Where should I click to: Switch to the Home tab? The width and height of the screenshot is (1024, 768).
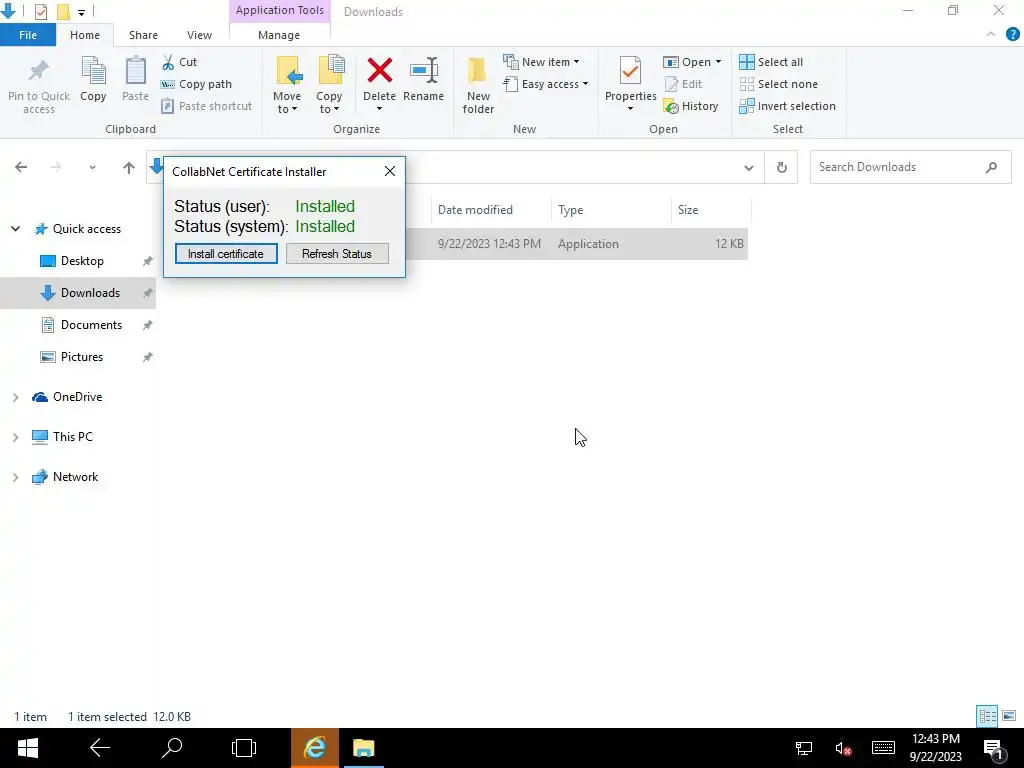tap(85, 35)
